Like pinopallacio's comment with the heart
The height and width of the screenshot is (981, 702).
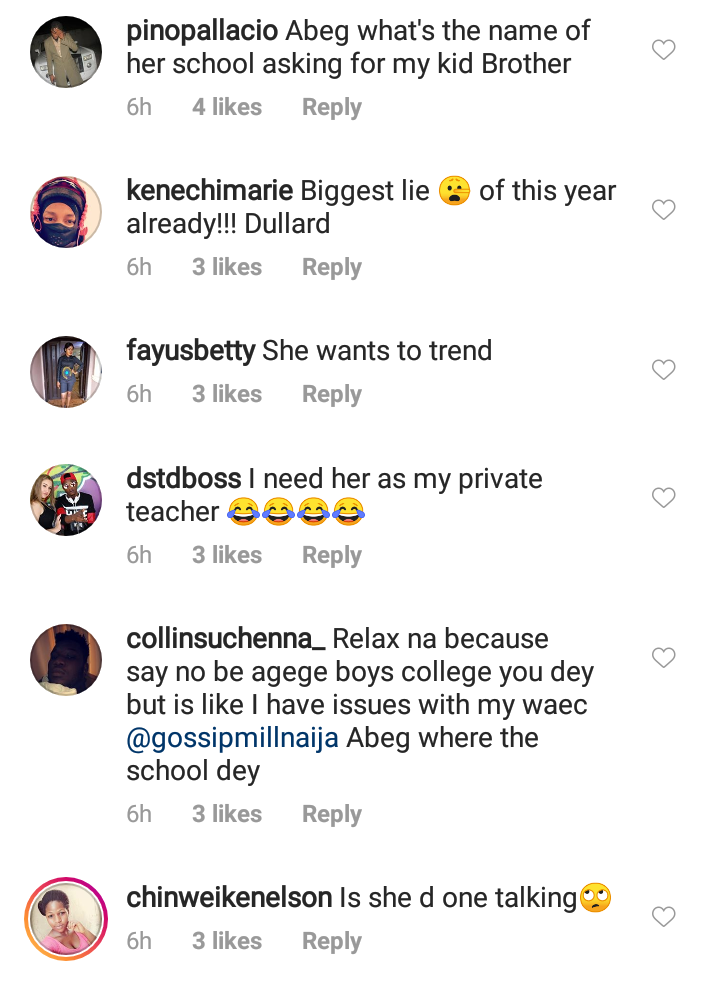point(664,50)
